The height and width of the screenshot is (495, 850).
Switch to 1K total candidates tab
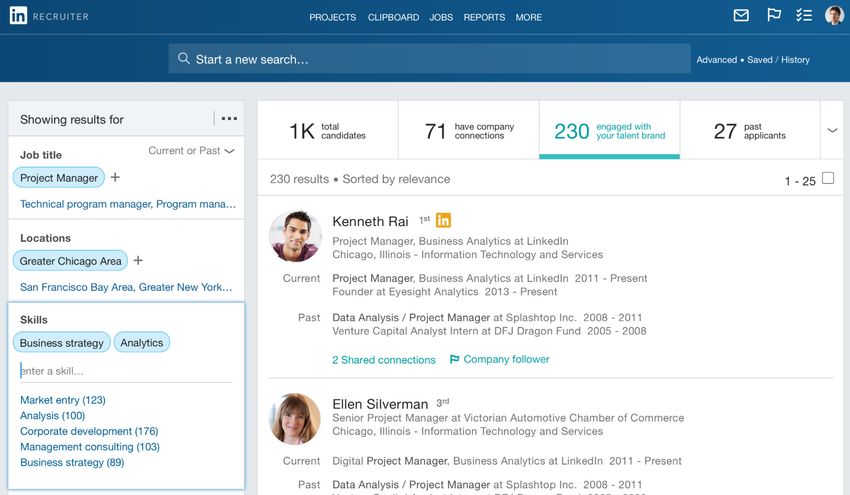click(328, 130)
